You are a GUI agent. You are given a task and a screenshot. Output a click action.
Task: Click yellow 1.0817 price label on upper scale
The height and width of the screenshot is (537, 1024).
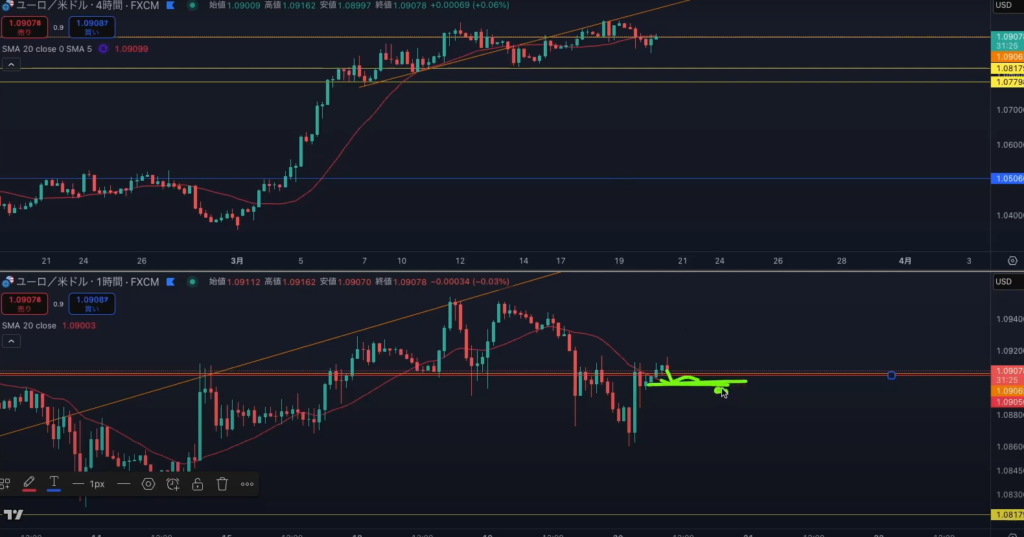[1008, 69]
